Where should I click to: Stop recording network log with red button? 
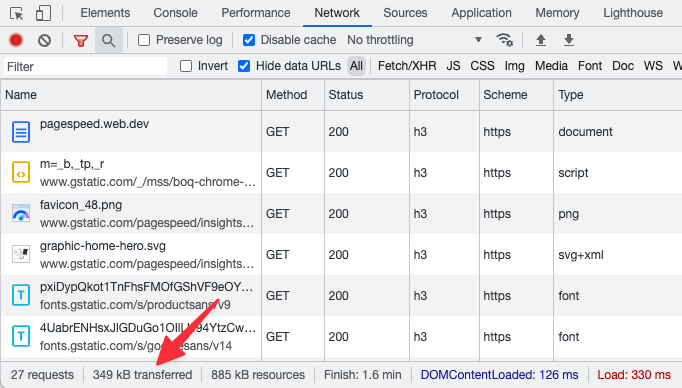tap(16, 40)
